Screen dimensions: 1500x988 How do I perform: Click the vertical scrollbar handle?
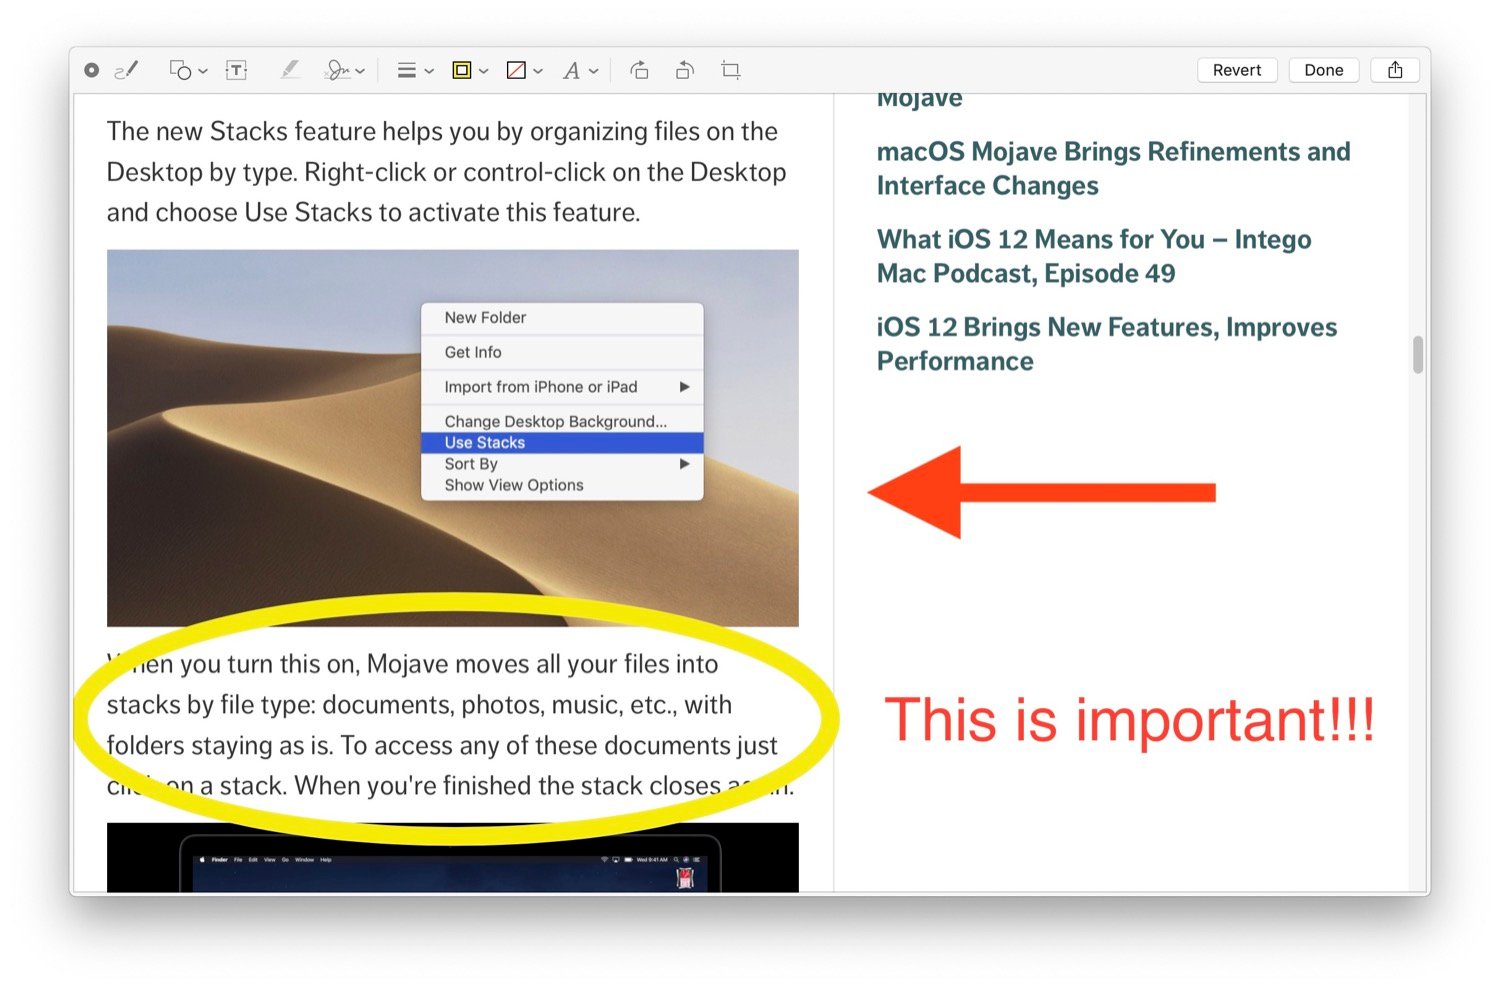click(x=1418, y=354)
